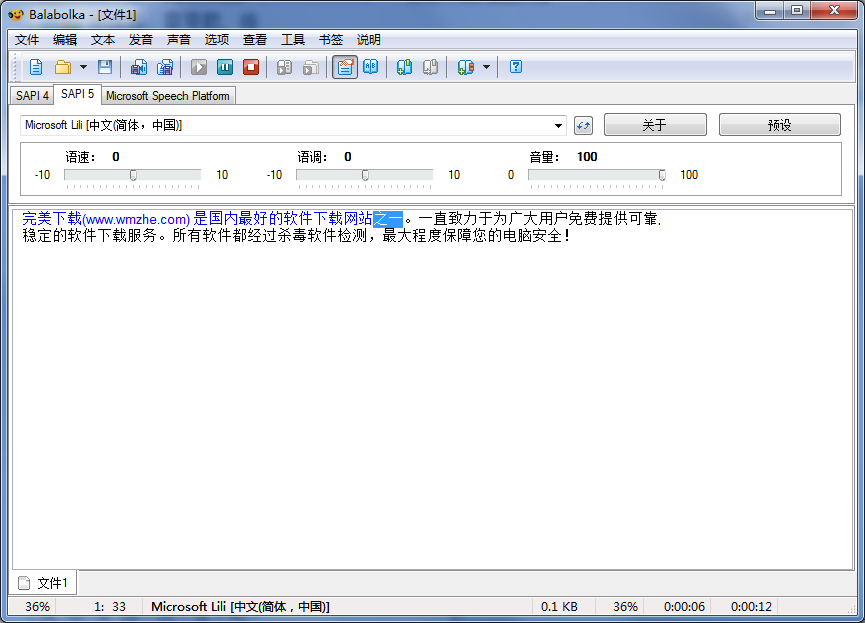Click the refresh voice list icon

coord(583,125)
